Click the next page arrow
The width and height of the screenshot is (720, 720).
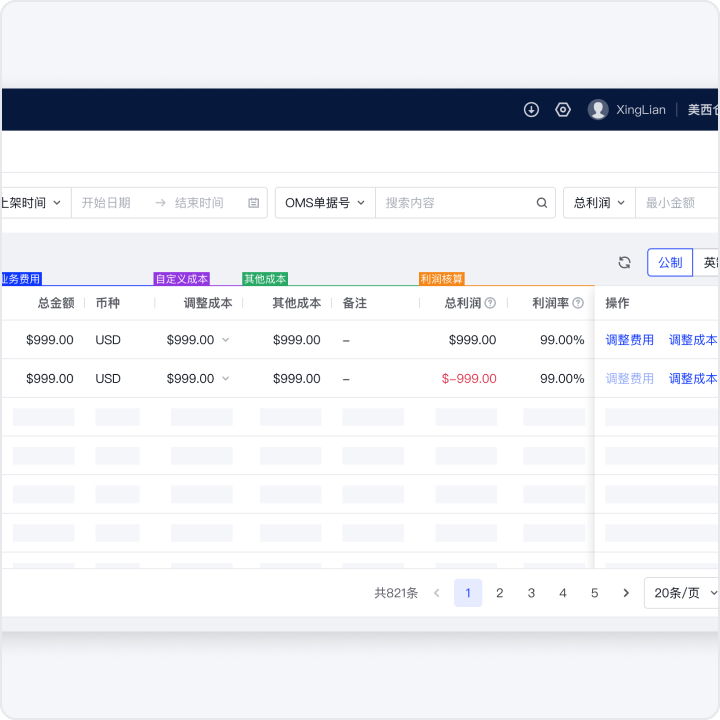626,593
